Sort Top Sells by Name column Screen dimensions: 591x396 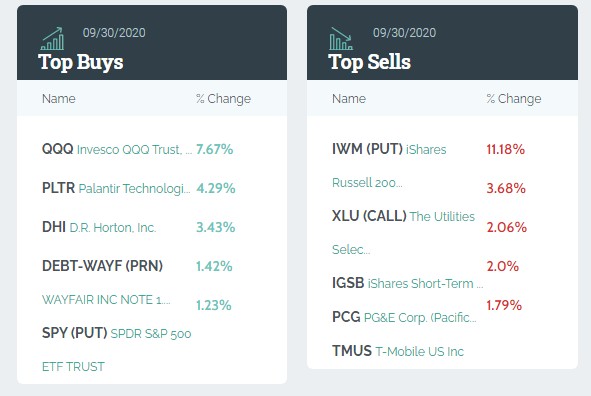[349, 99]
